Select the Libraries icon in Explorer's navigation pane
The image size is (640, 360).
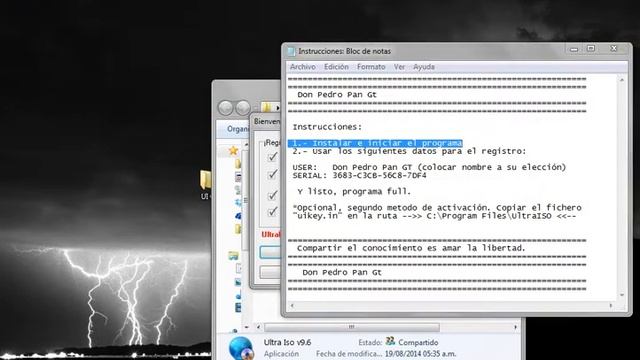point(233,256)
